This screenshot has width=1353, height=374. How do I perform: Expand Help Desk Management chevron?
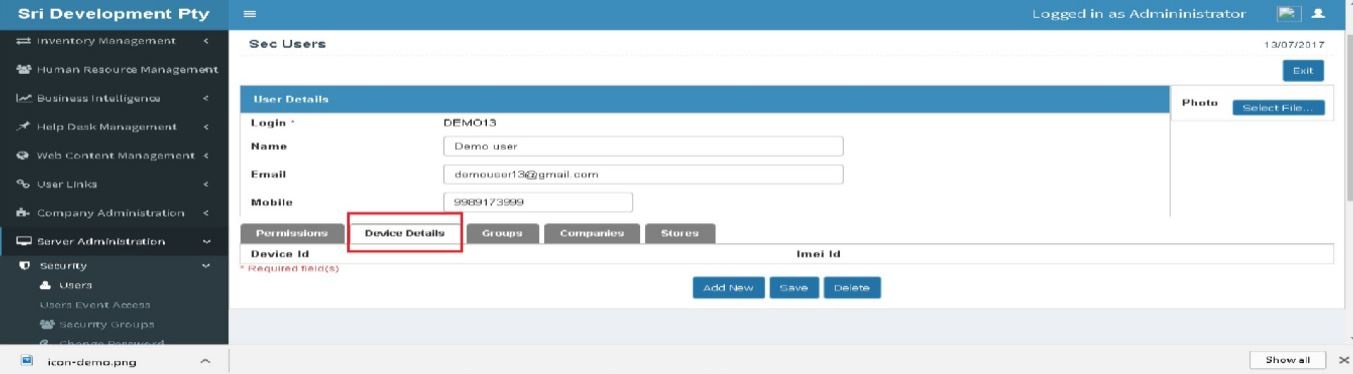(205, 127)
